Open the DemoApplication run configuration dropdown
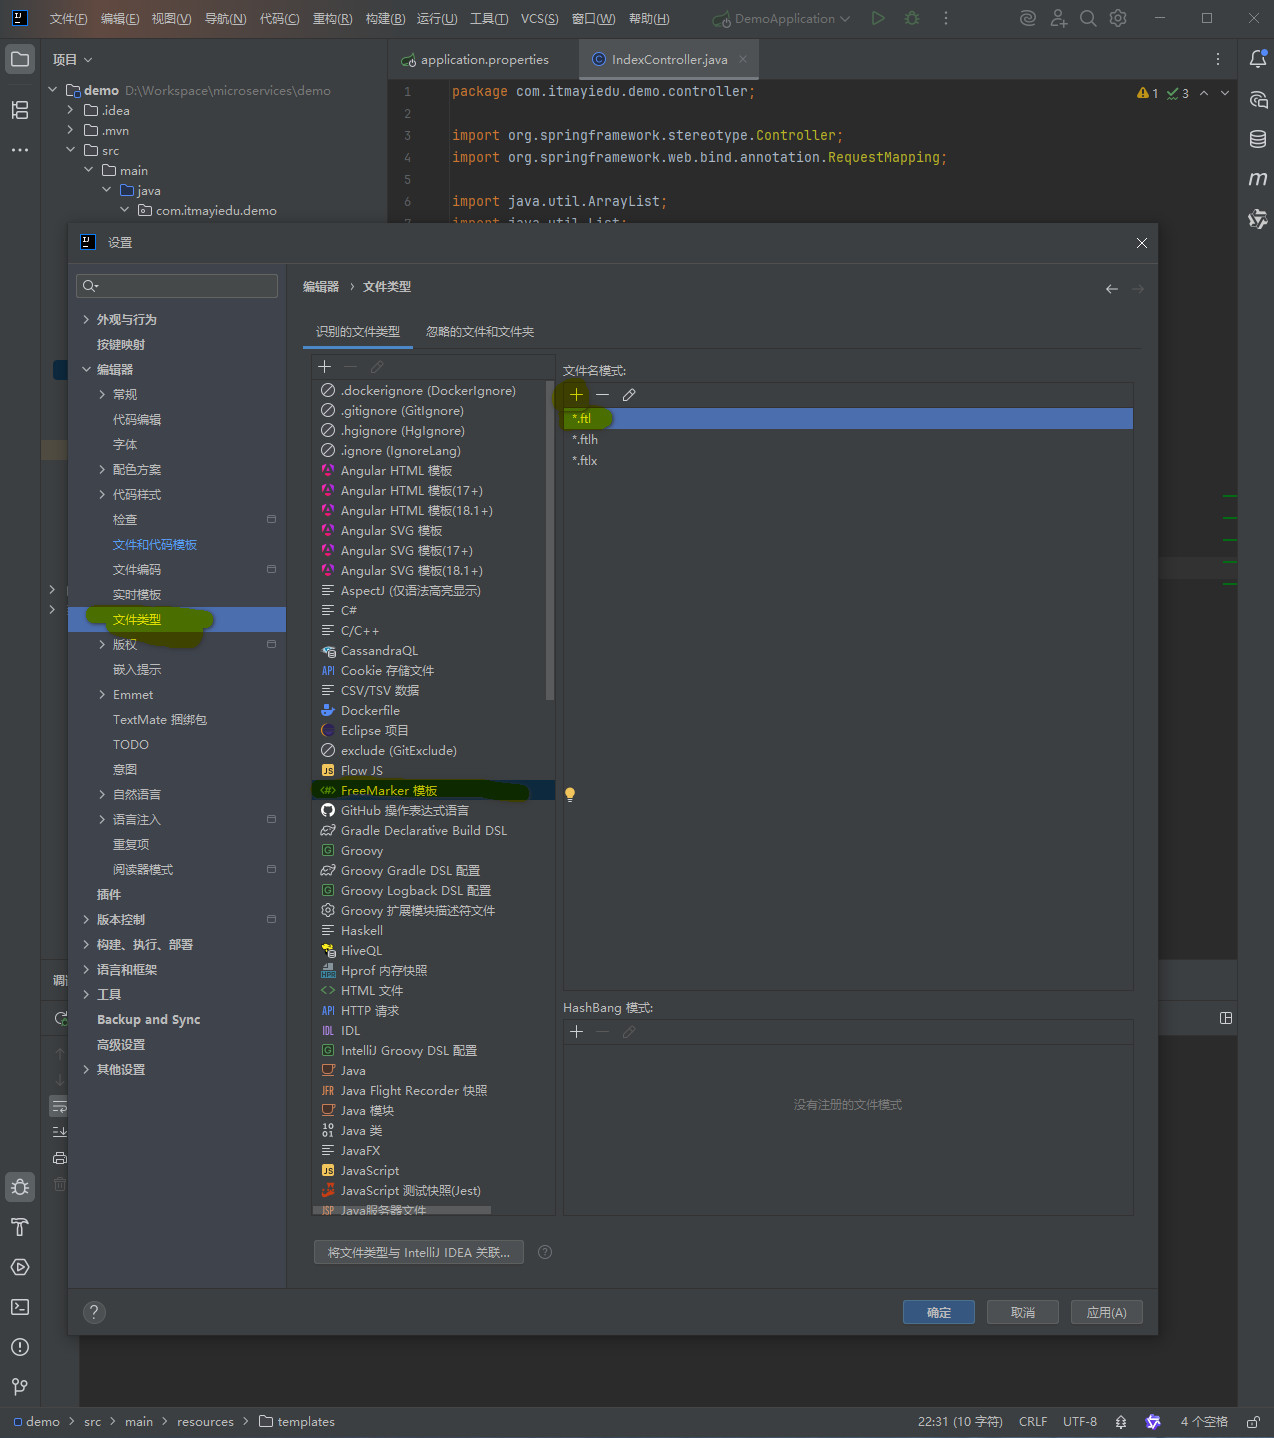Screen dimensions: 1274x1438 [781, 18]
